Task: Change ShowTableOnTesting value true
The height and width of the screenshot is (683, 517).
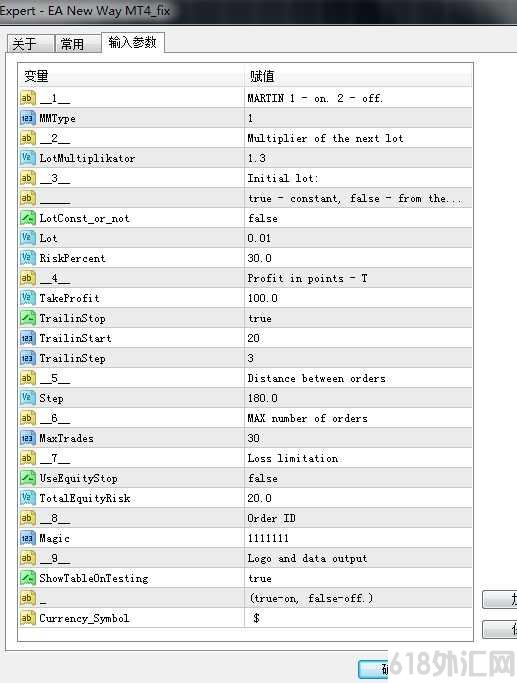Action: (358, 578)
